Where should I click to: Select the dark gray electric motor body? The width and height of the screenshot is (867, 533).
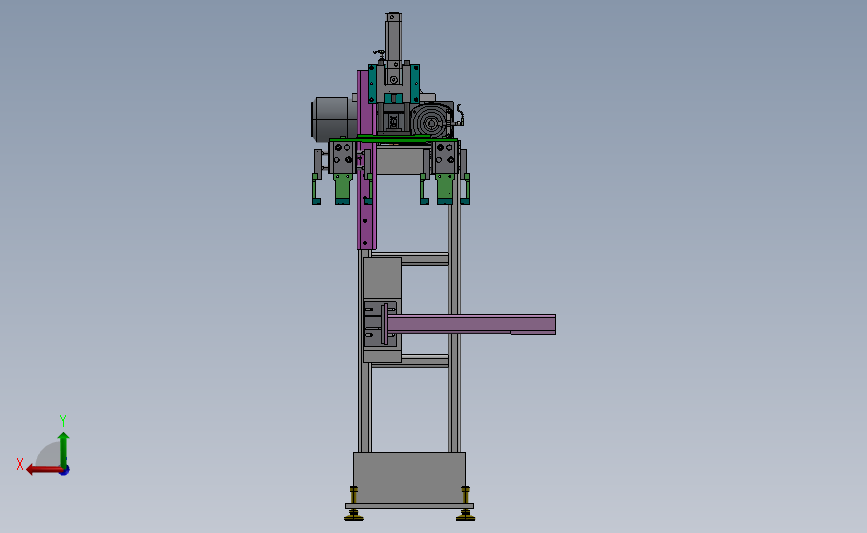[x=333, y=118]
